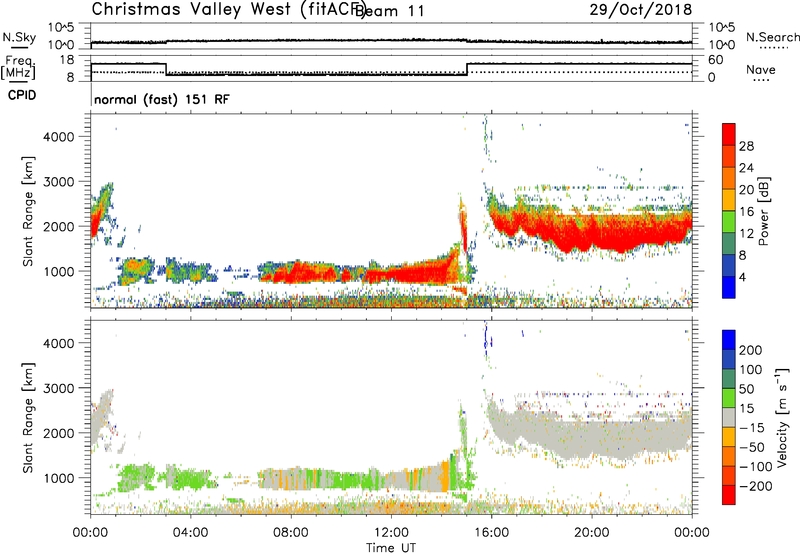Click the date '29/Oct/2018'

(x=641, y=10)
